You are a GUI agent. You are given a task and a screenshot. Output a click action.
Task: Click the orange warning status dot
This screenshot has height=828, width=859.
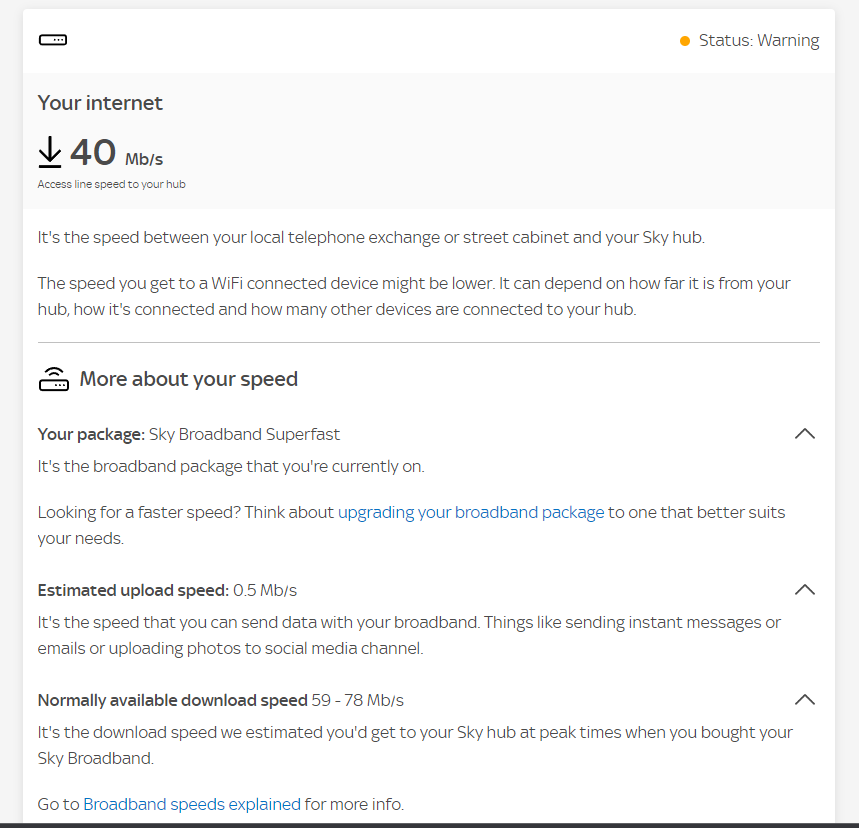click(684, 41)
